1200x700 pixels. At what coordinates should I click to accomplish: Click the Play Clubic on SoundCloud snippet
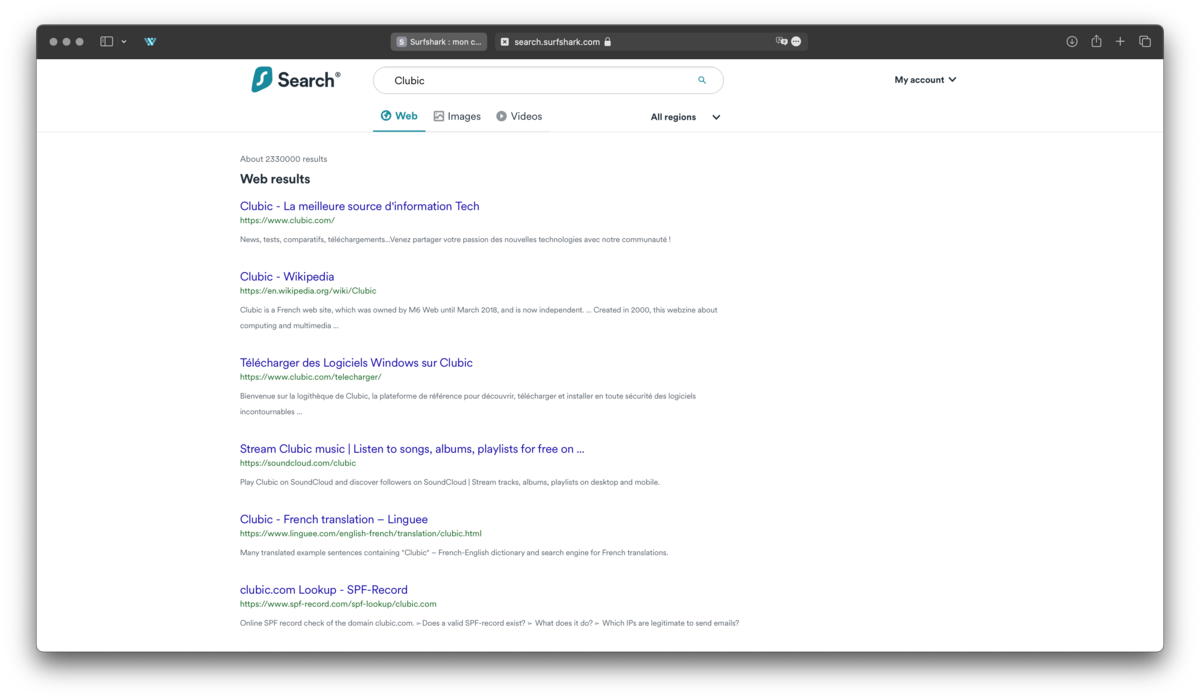pos(450,482)
